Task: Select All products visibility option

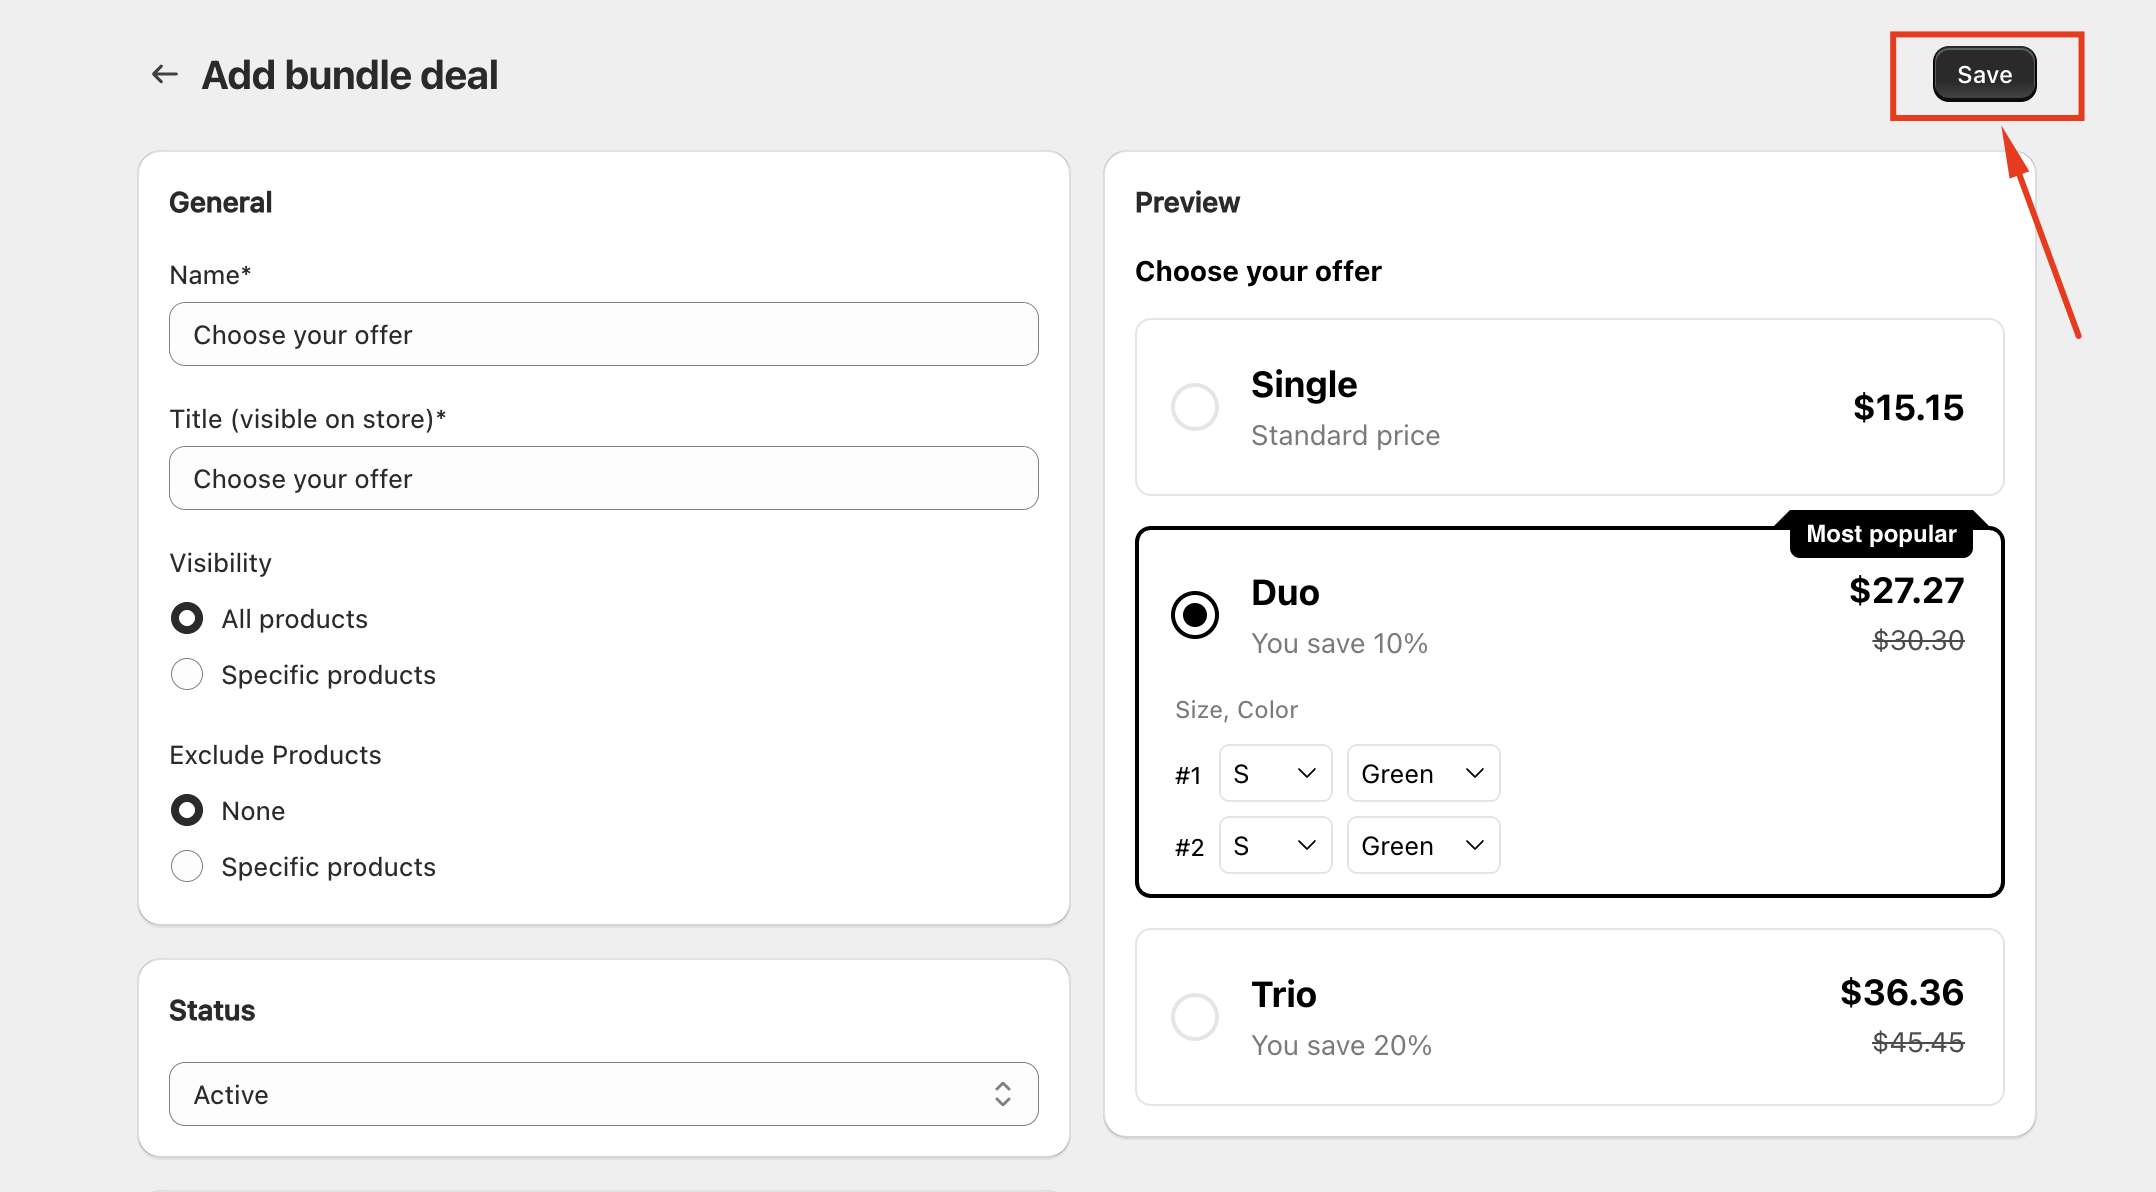Action: click(x=187, y=618)
